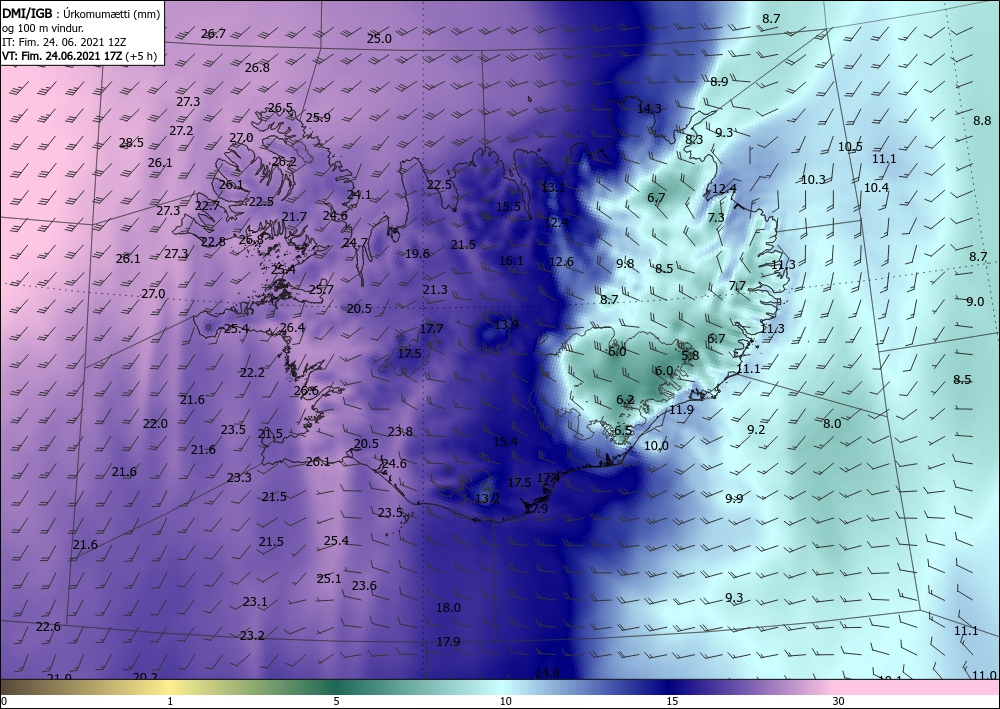Click the map value 8.3
Image resolution: width=1000 pixels, height=709 pixels.
(694, 139)
